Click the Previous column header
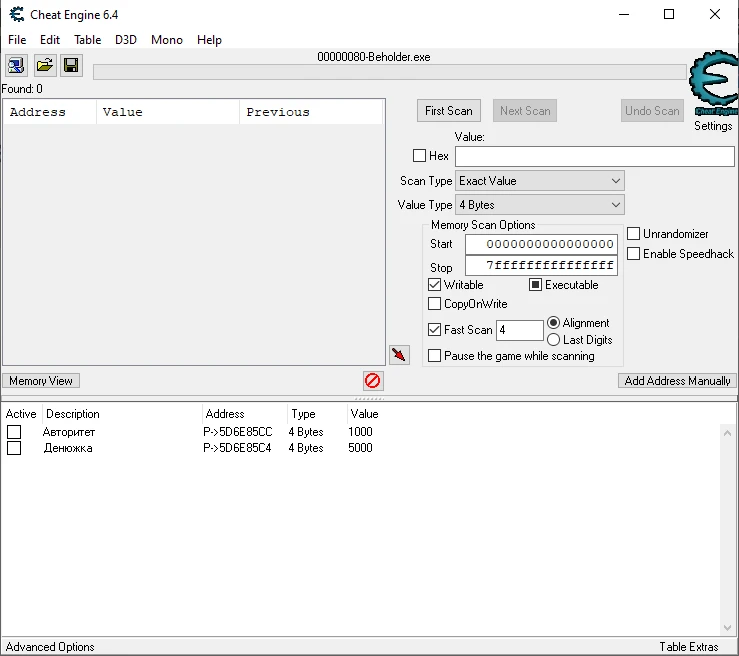The width and height of the screenshot is (739, 656). pos(311,112)
